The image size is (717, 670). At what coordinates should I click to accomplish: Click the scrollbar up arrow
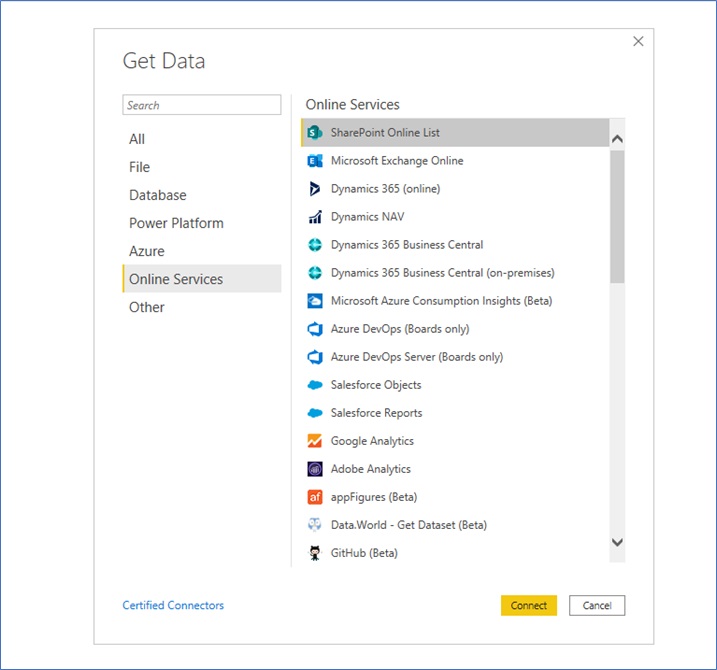(x=617, y=139)
